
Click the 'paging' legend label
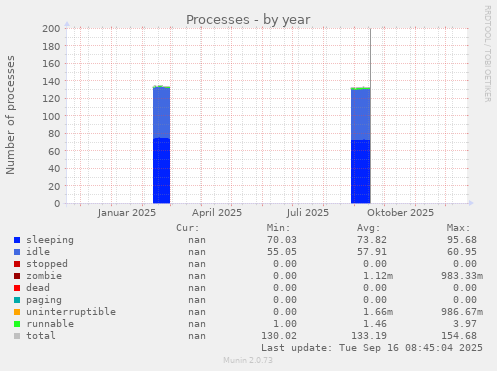click(44, 300)
